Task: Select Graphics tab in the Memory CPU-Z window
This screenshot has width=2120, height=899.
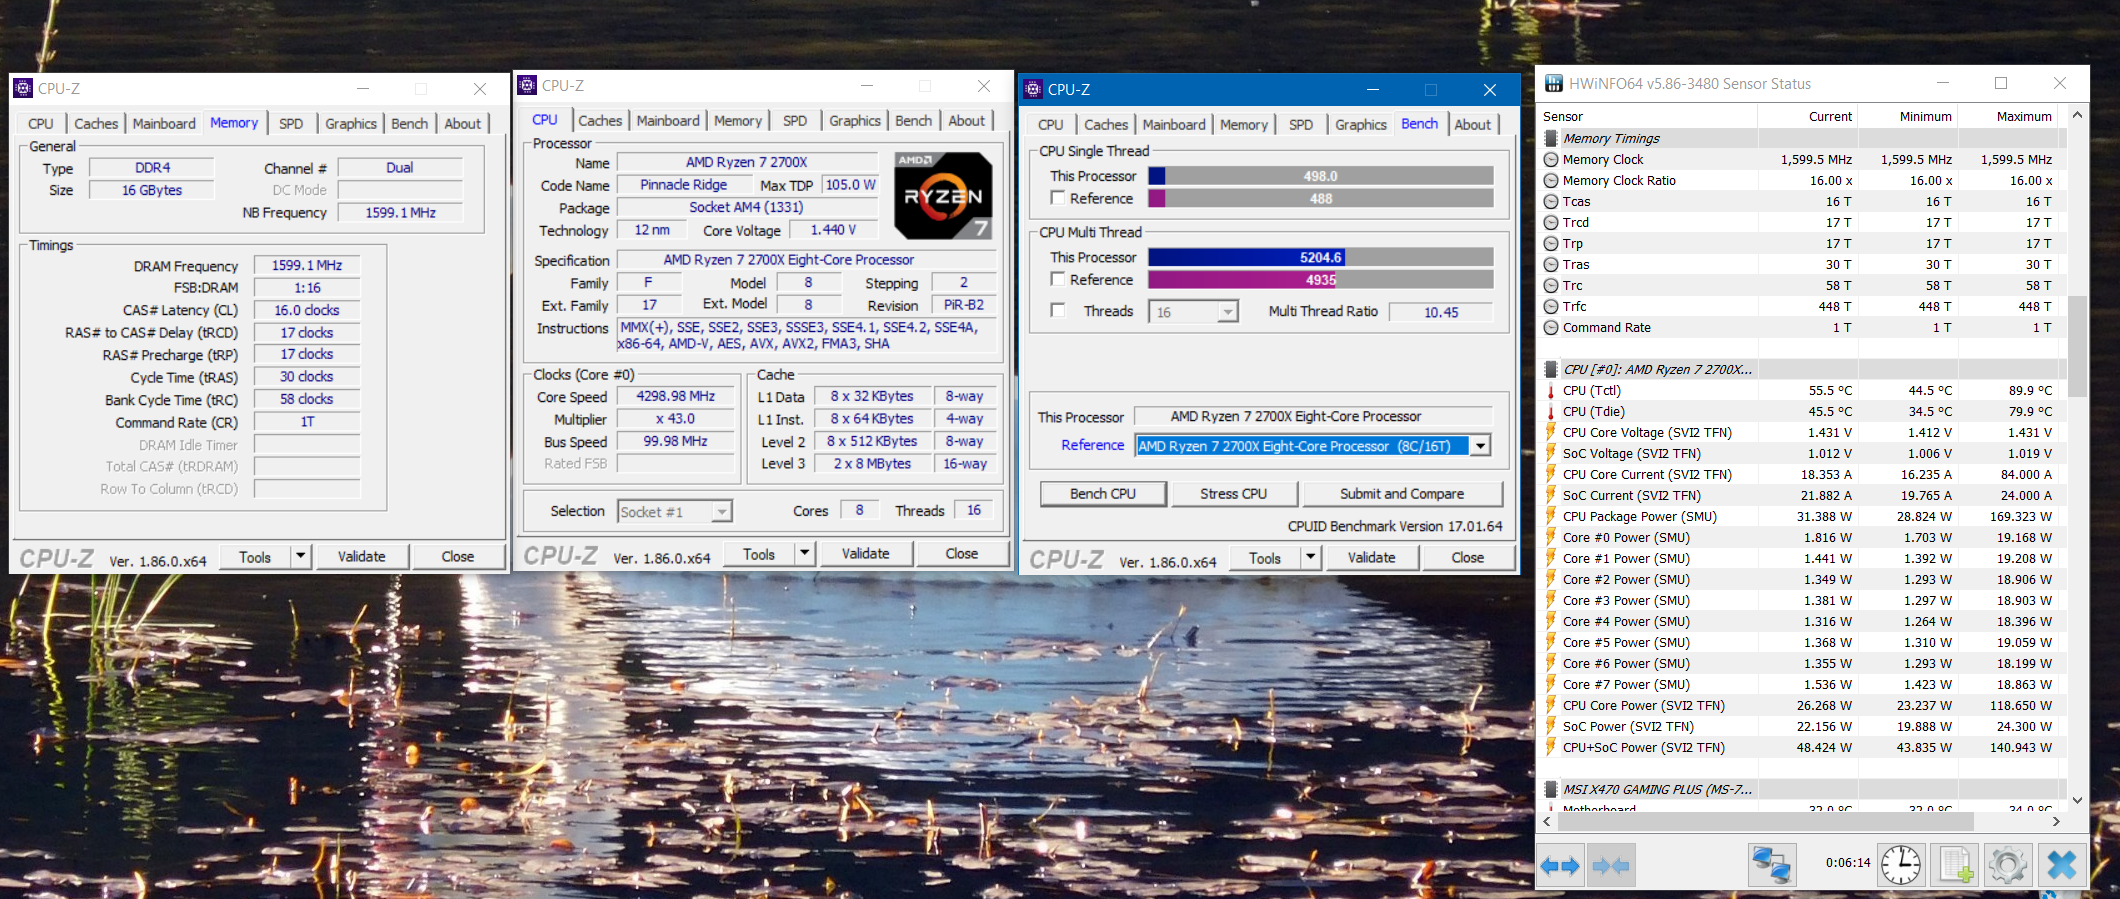Action: click(351, 123)
